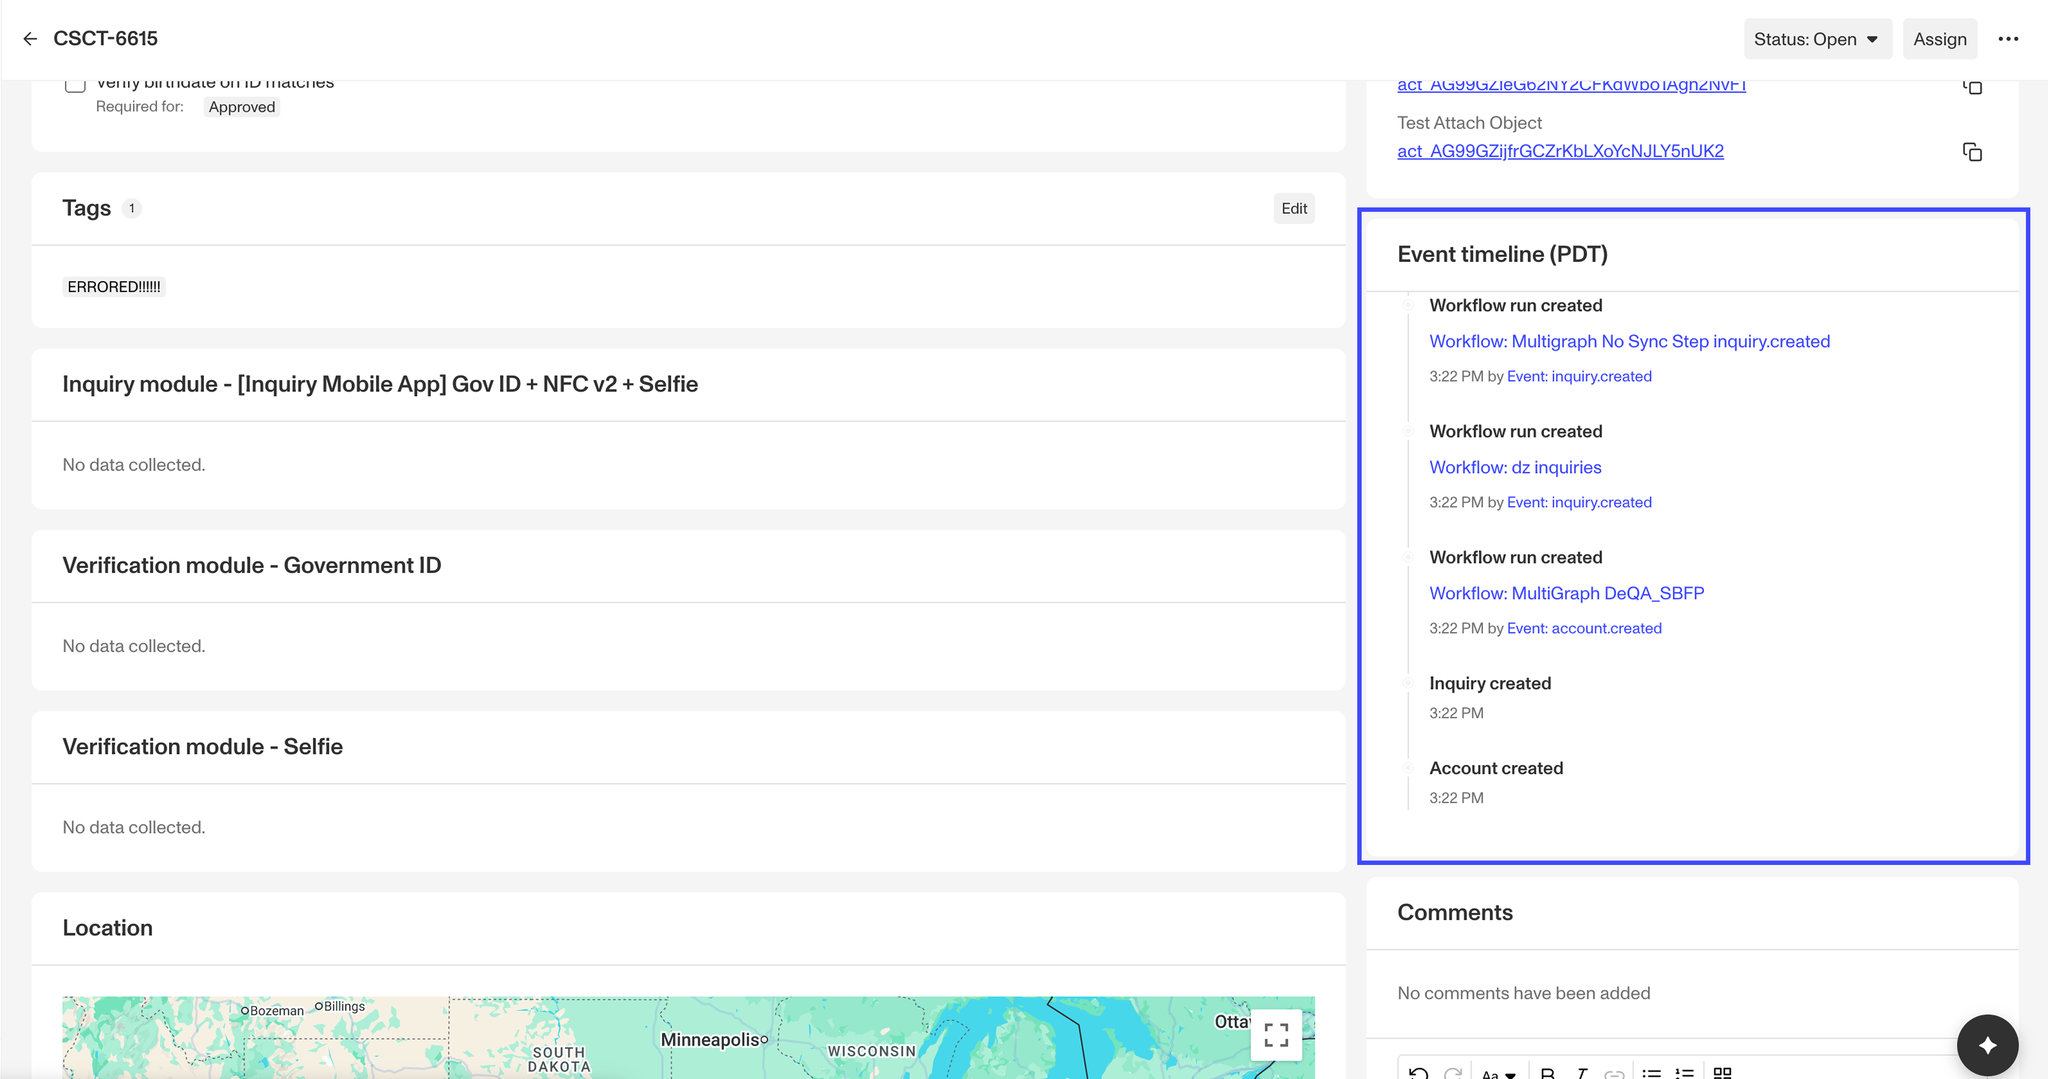Copy the Test Attach Object ID
2048x1079 pixels.
coord(1972,152)
